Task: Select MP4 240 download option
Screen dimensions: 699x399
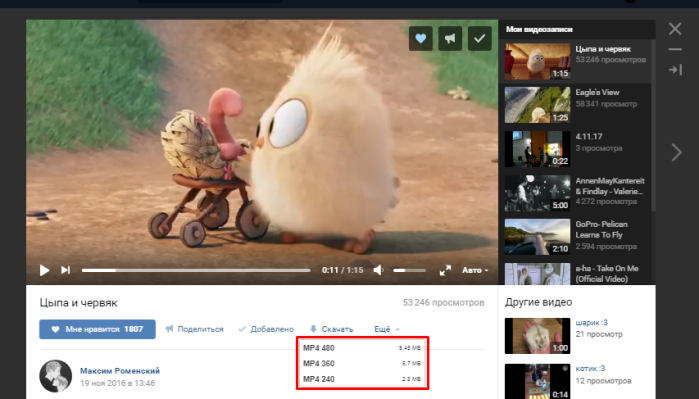Action: coord(362,379)
